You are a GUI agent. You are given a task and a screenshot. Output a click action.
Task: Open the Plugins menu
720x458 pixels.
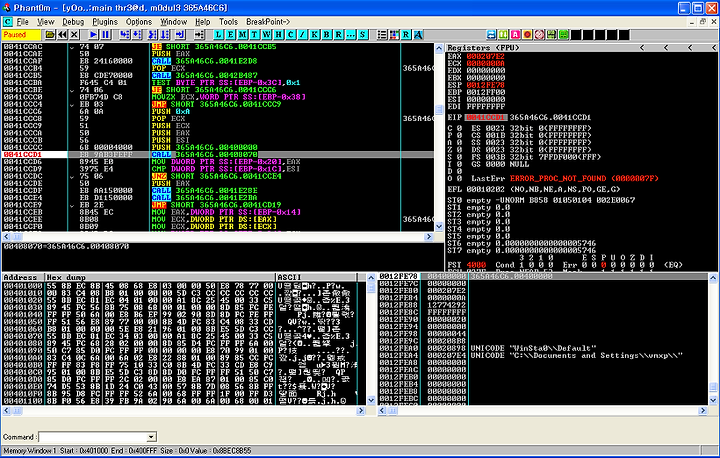105,22
